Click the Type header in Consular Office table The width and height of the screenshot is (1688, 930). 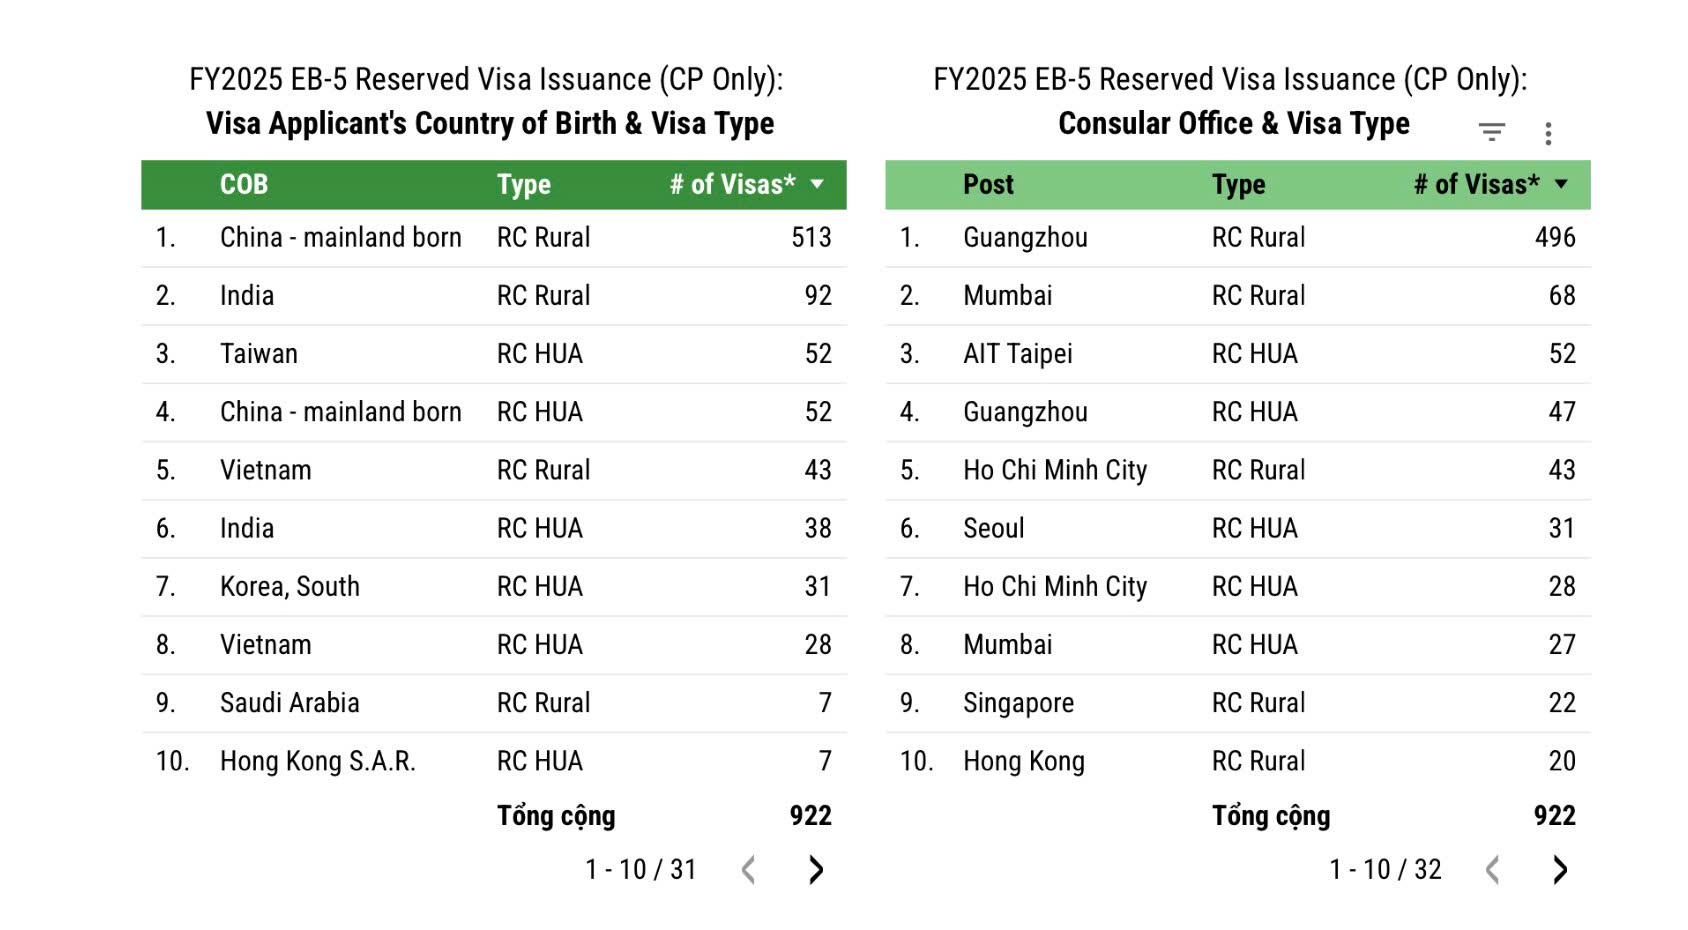coord(1238,185)
